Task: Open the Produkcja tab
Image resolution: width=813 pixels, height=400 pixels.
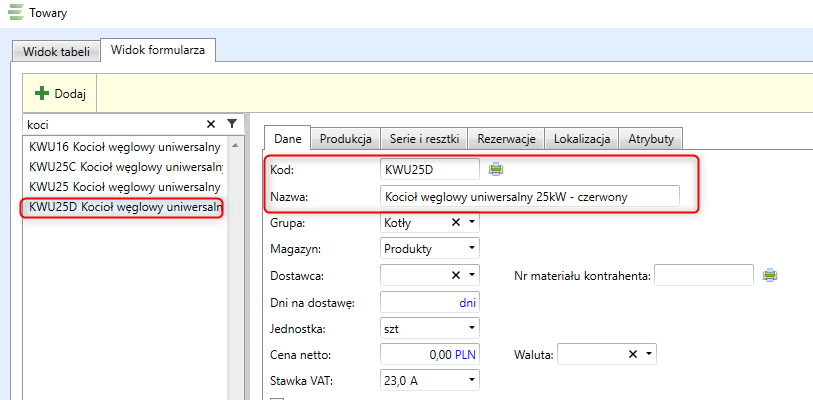Action: [346, 138]
